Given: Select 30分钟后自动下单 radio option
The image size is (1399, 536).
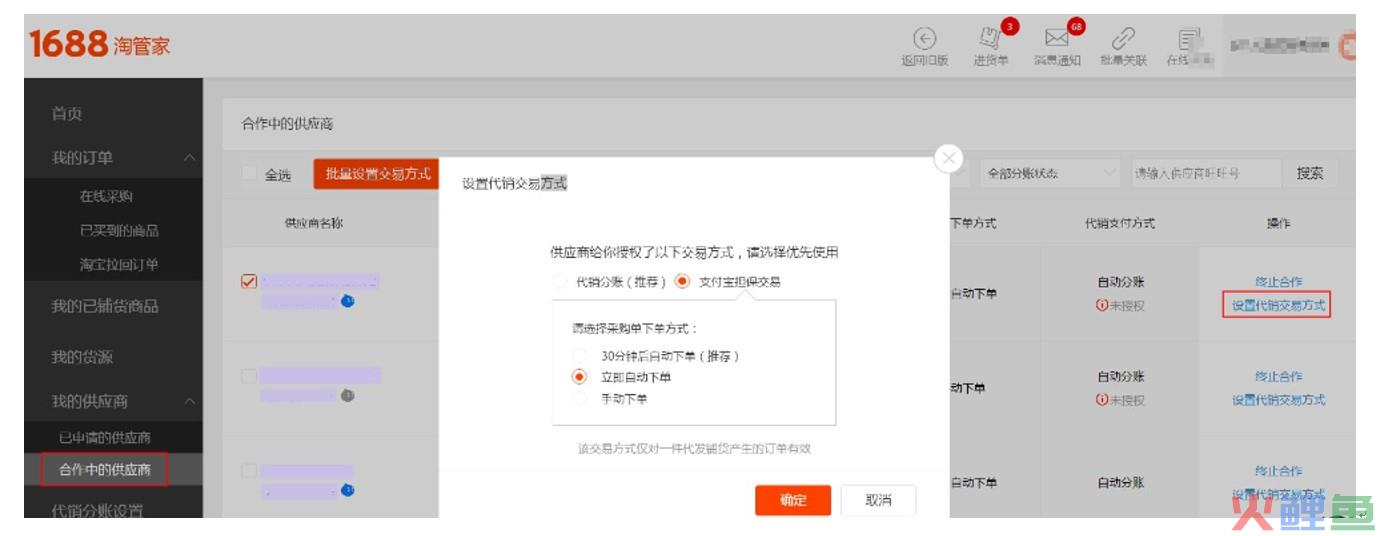Looking at the screenshot, I should tap(579, 356).
